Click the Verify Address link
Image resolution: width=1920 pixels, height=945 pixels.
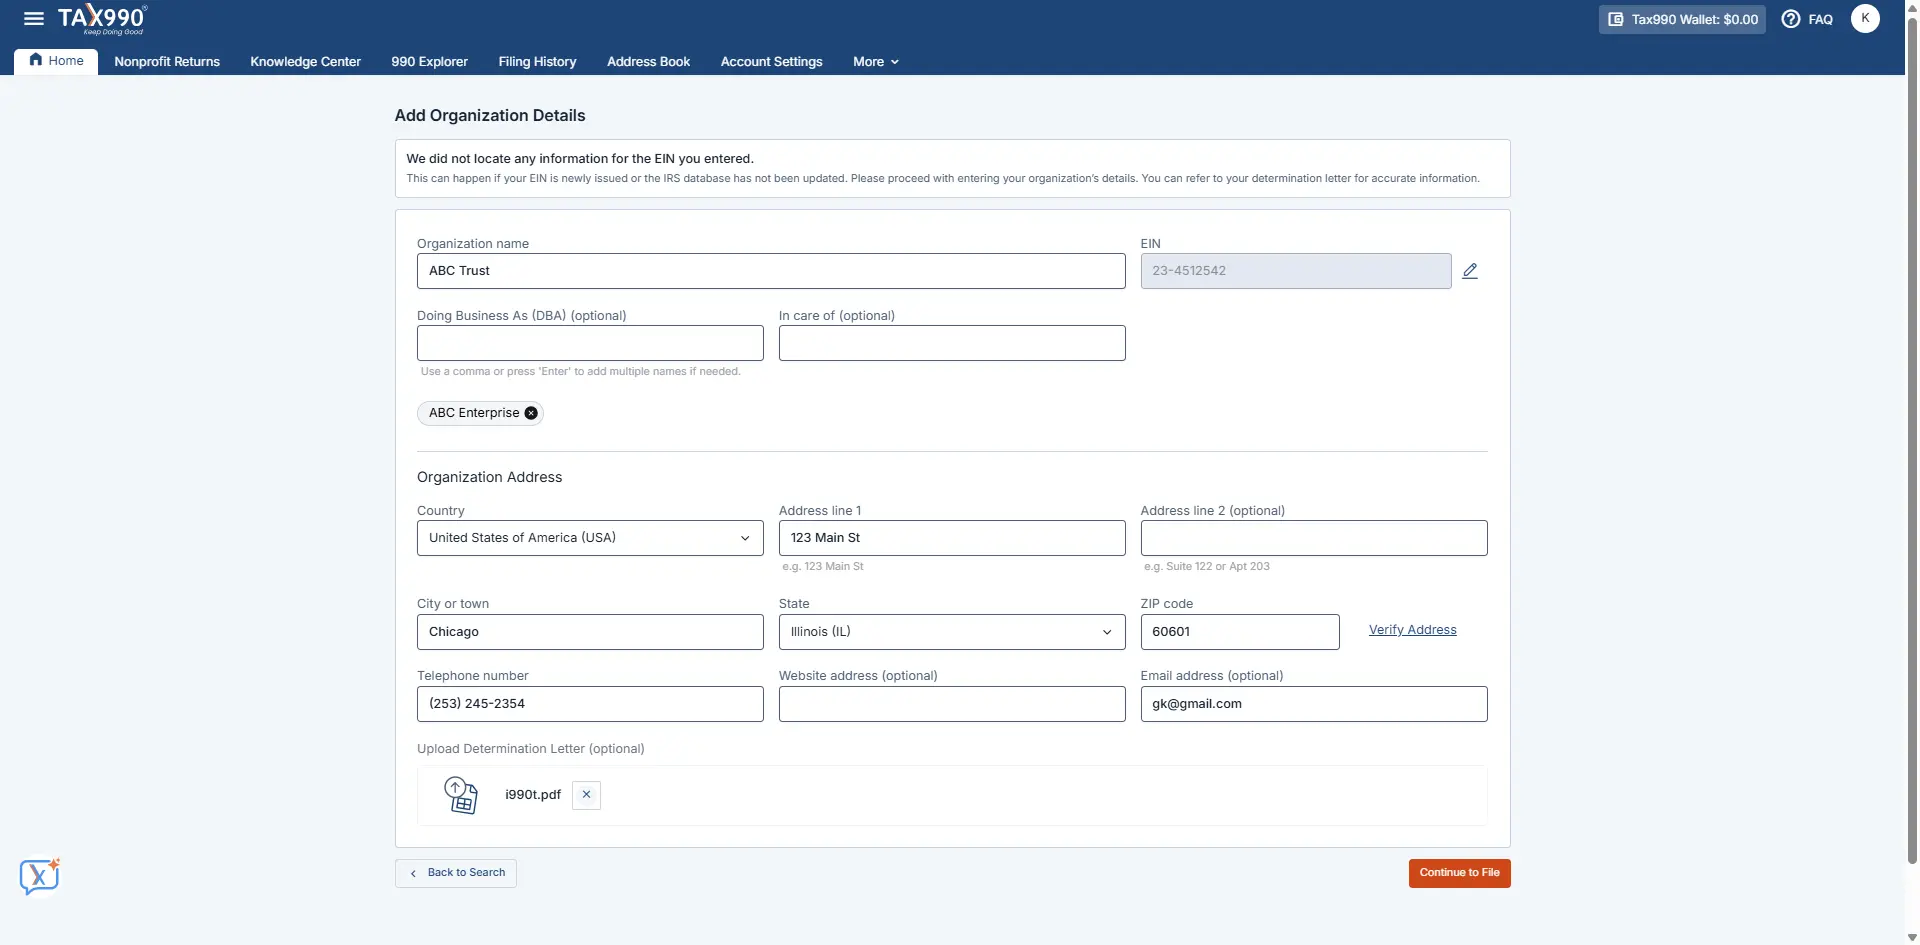[1411, 629]
